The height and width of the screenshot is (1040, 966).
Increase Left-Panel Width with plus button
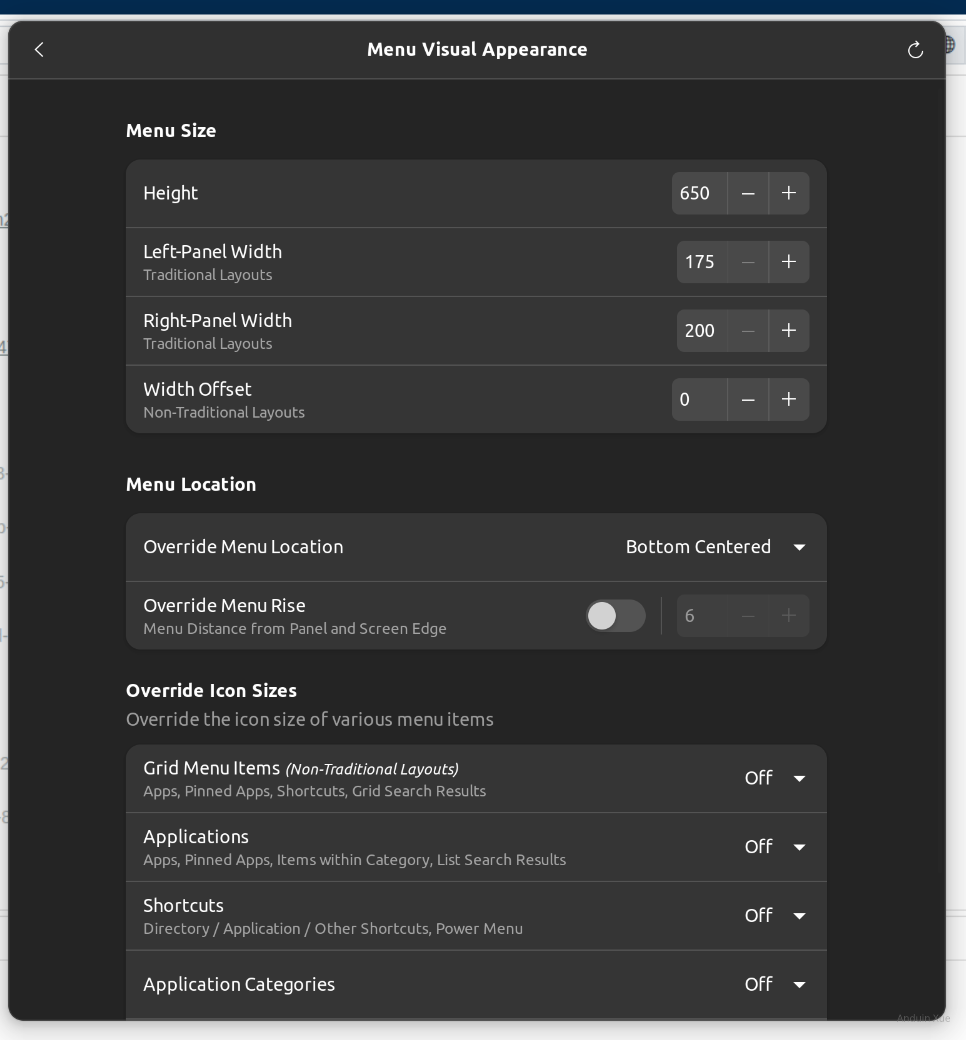[x=788, y=262]
